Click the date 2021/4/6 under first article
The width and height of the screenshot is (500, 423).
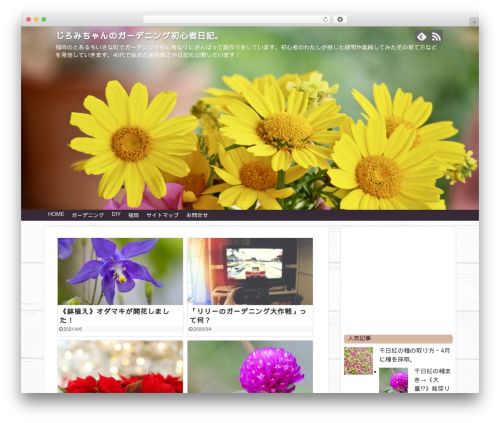tap(71, 329)
